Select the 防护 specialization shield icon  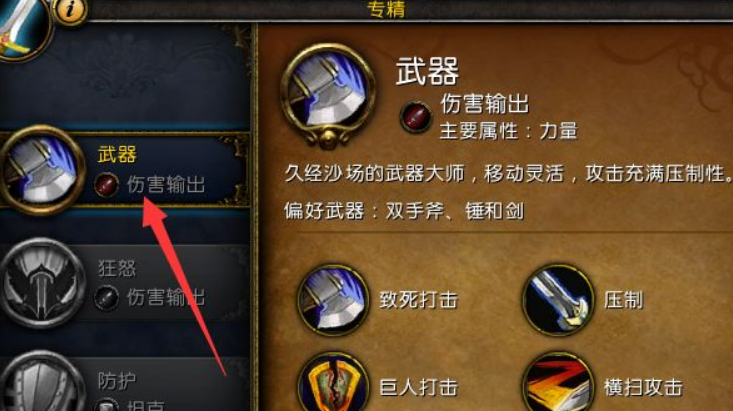(x=43, y=382)
